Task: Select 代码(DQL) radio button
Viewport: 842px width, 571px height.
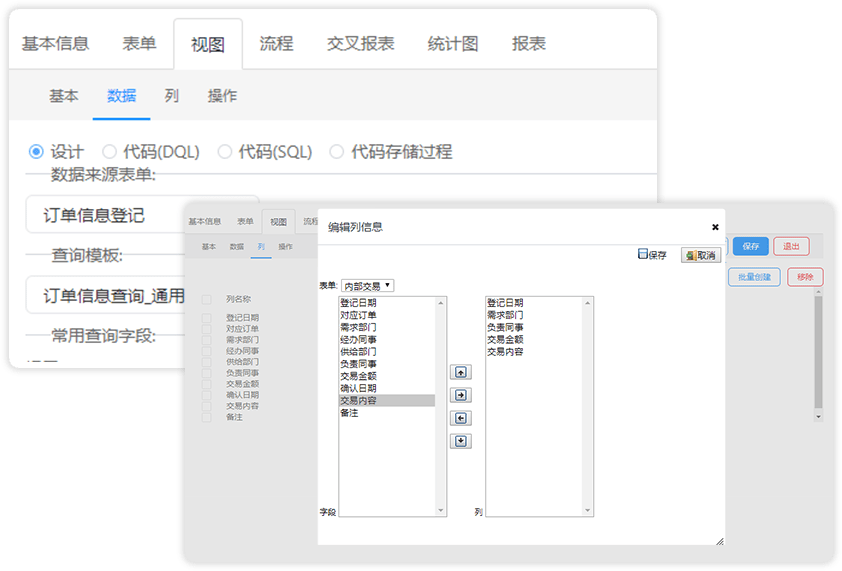Action: point(109,152)
